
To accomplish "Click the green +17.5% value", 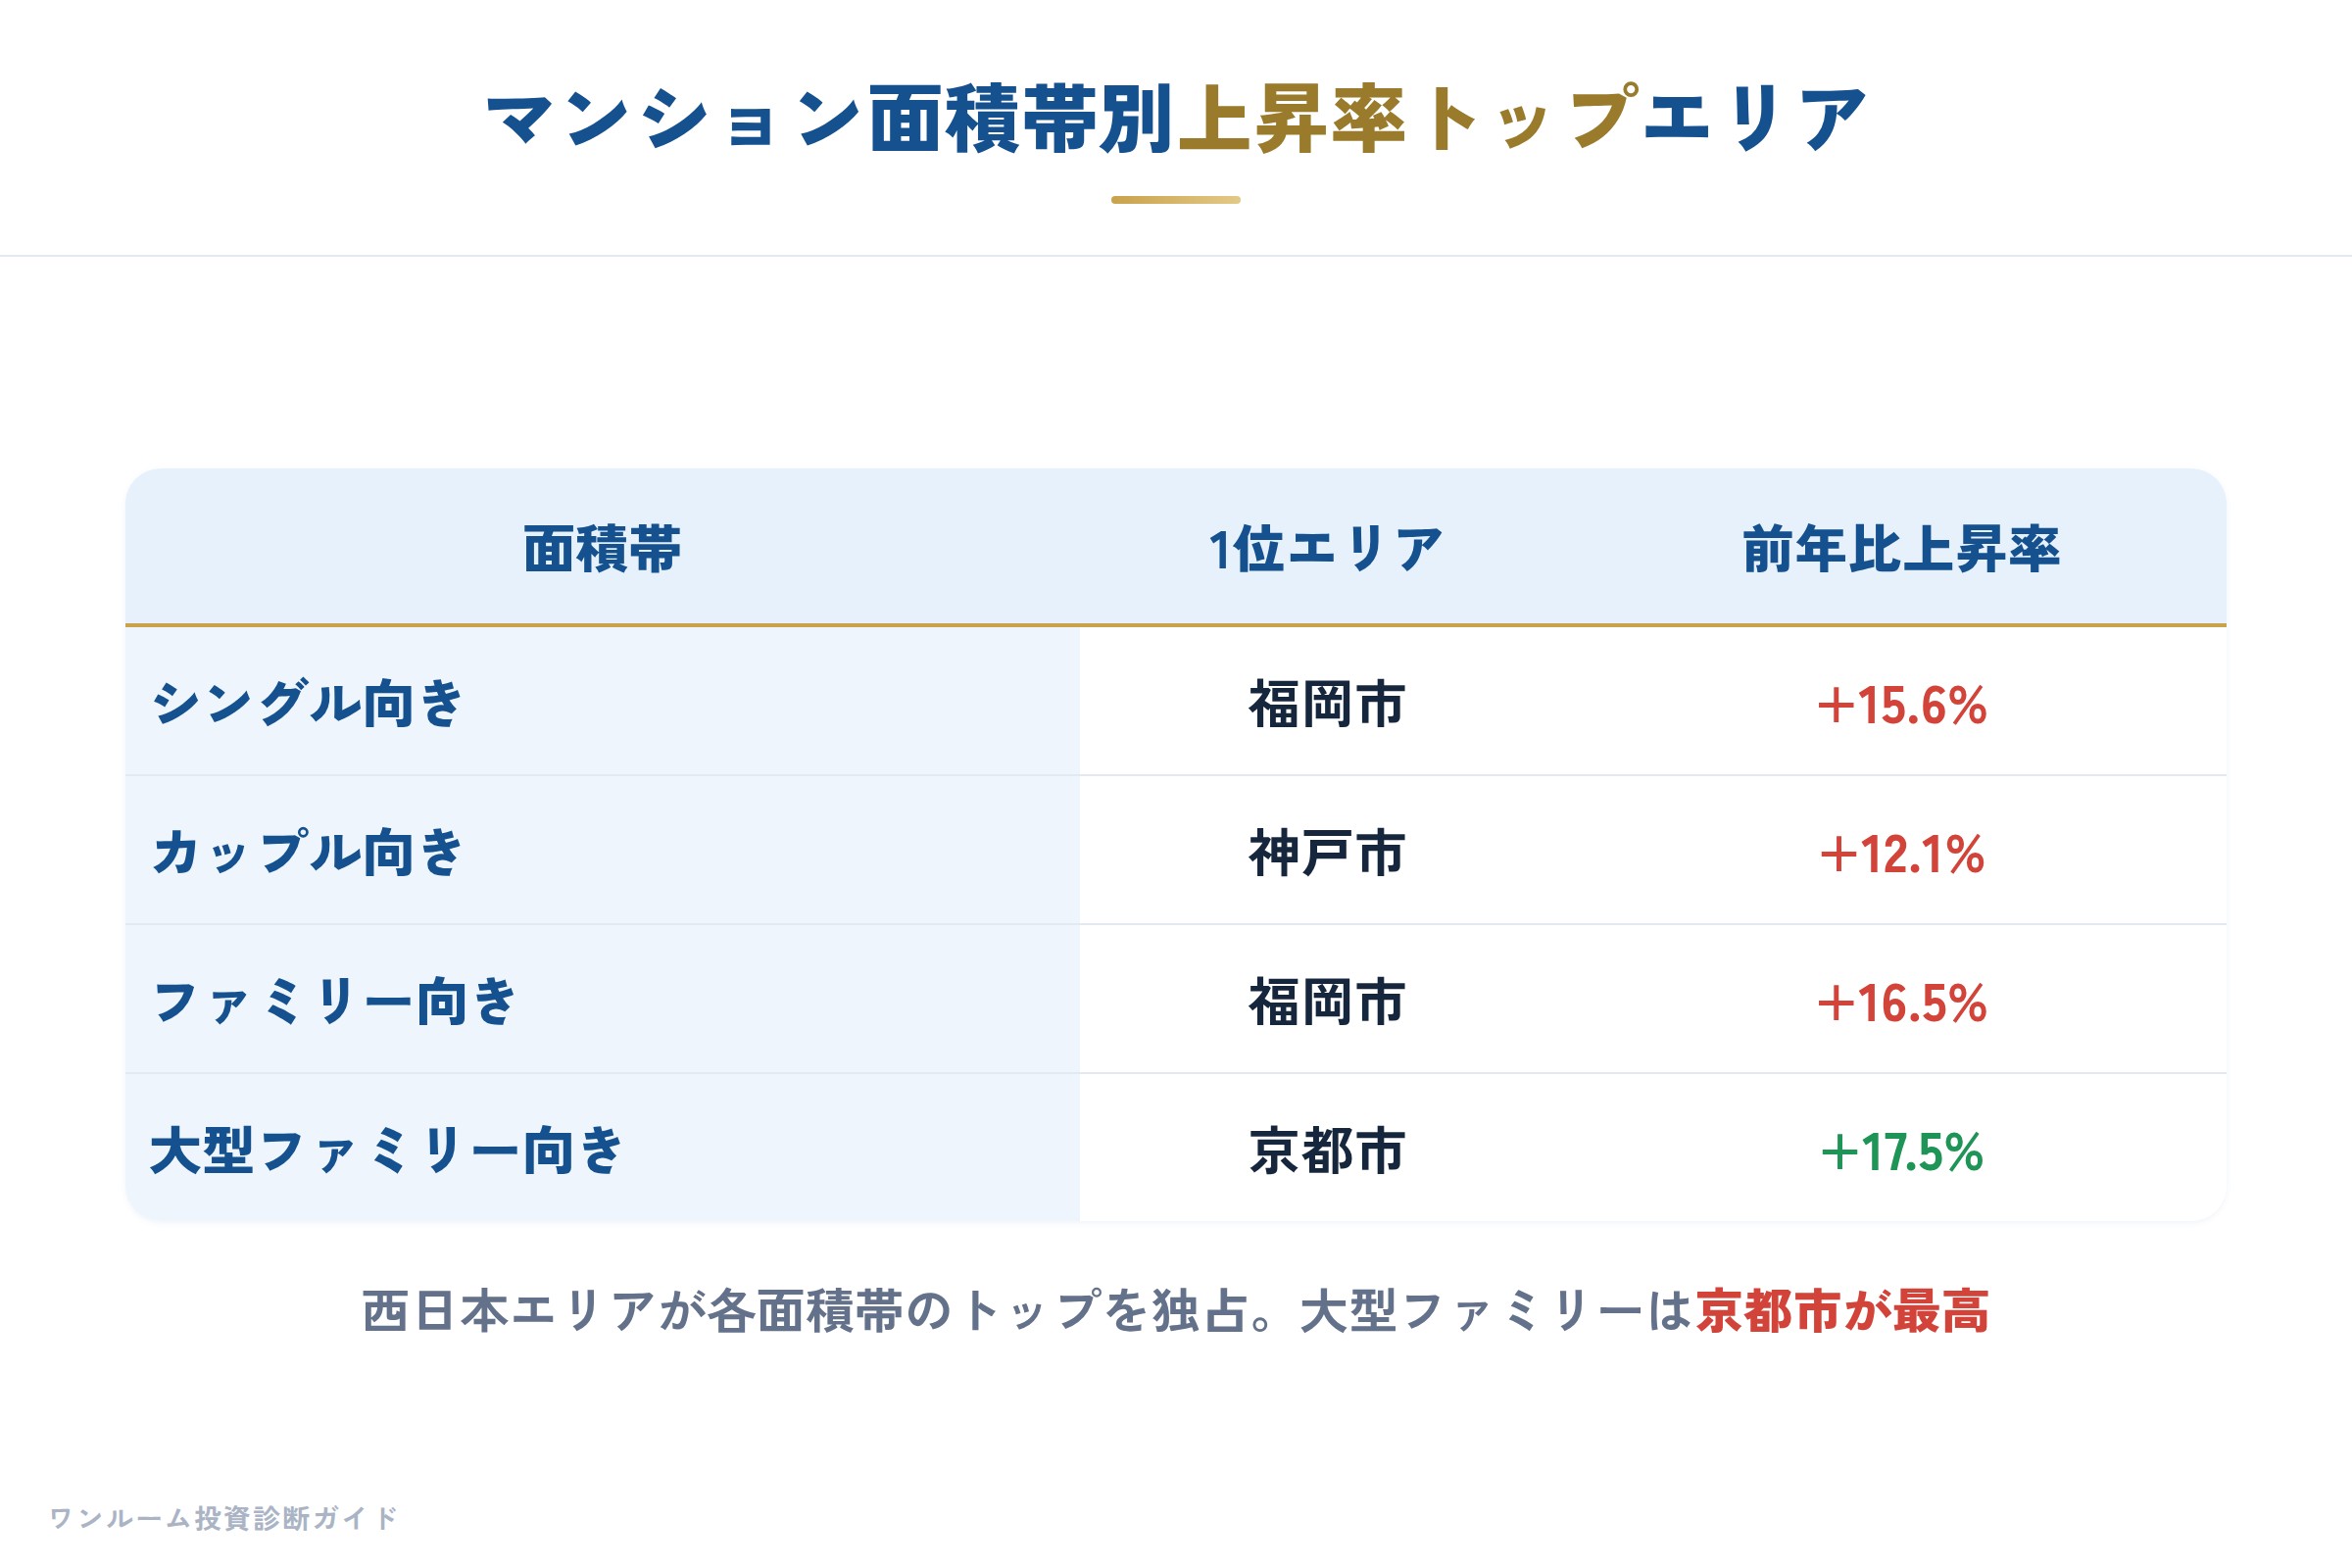I will [1902, 1152].
